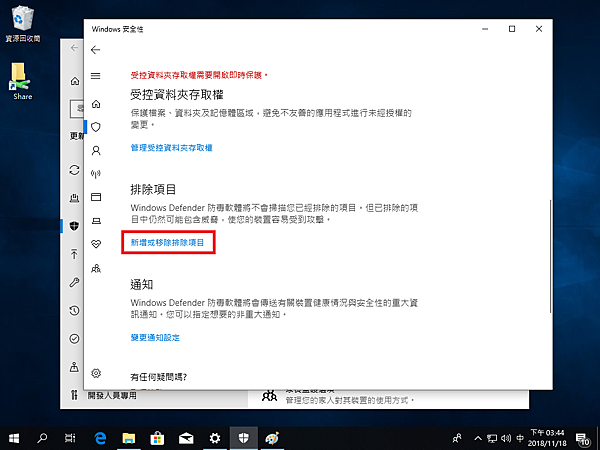This screenshot has height=450, width=600.
Task: Open Virus & threat protection shield icon
Action: (x=96, y=127)
